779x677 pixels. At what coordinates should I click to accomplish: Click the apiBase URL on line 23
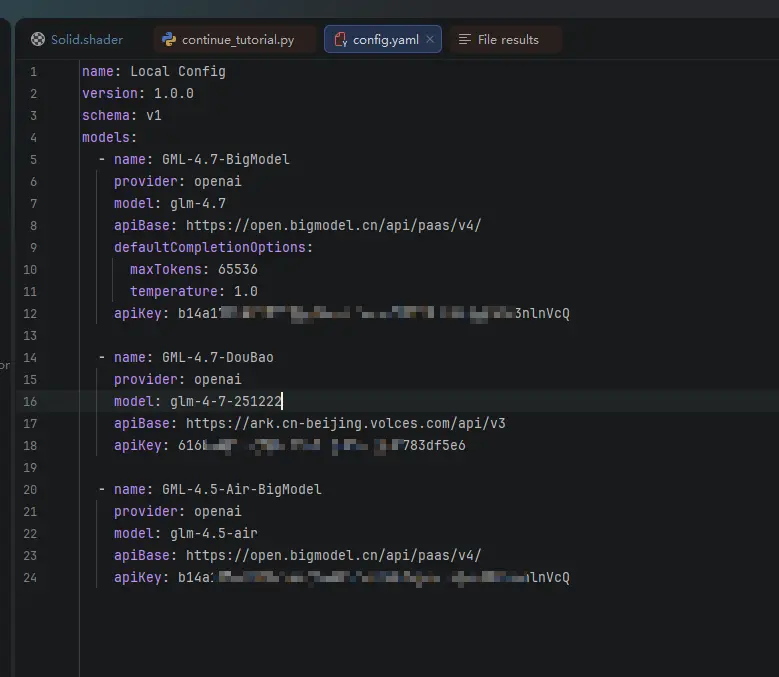333,555
